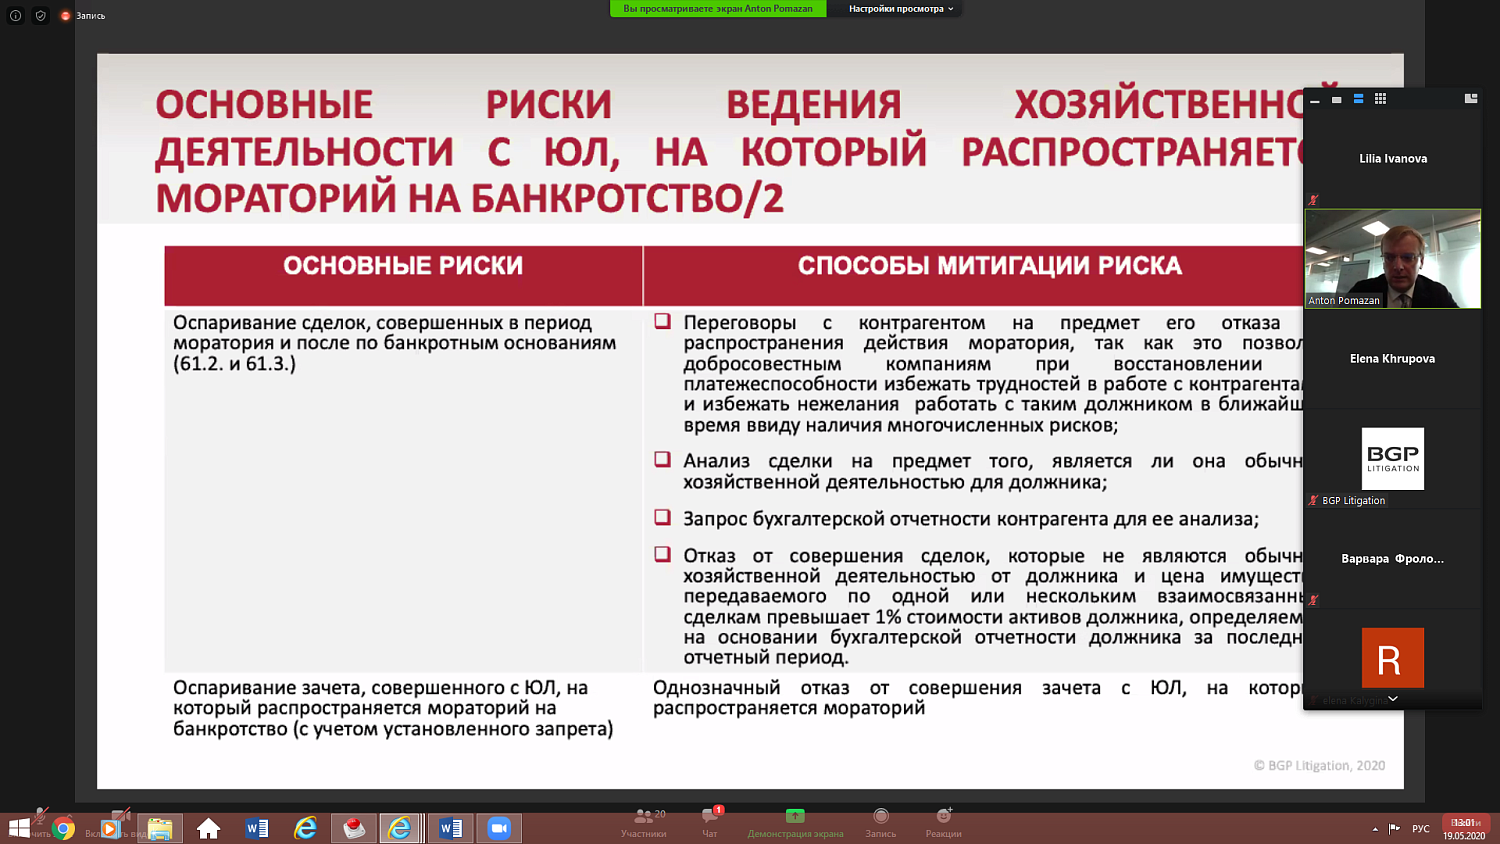This screenshot has width=1500, height=844.
Task: Click the green viewing Anton Pomazan screen banner
Action: (718, 9)
